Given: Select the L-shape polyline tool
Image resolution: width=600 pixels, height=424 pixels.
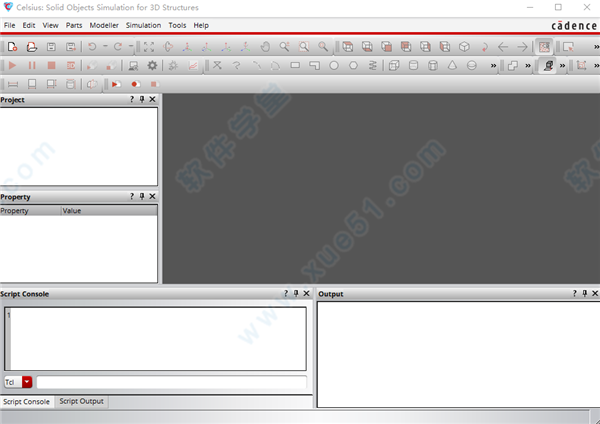Looking at the screenshot, I should tap(314, 65).
